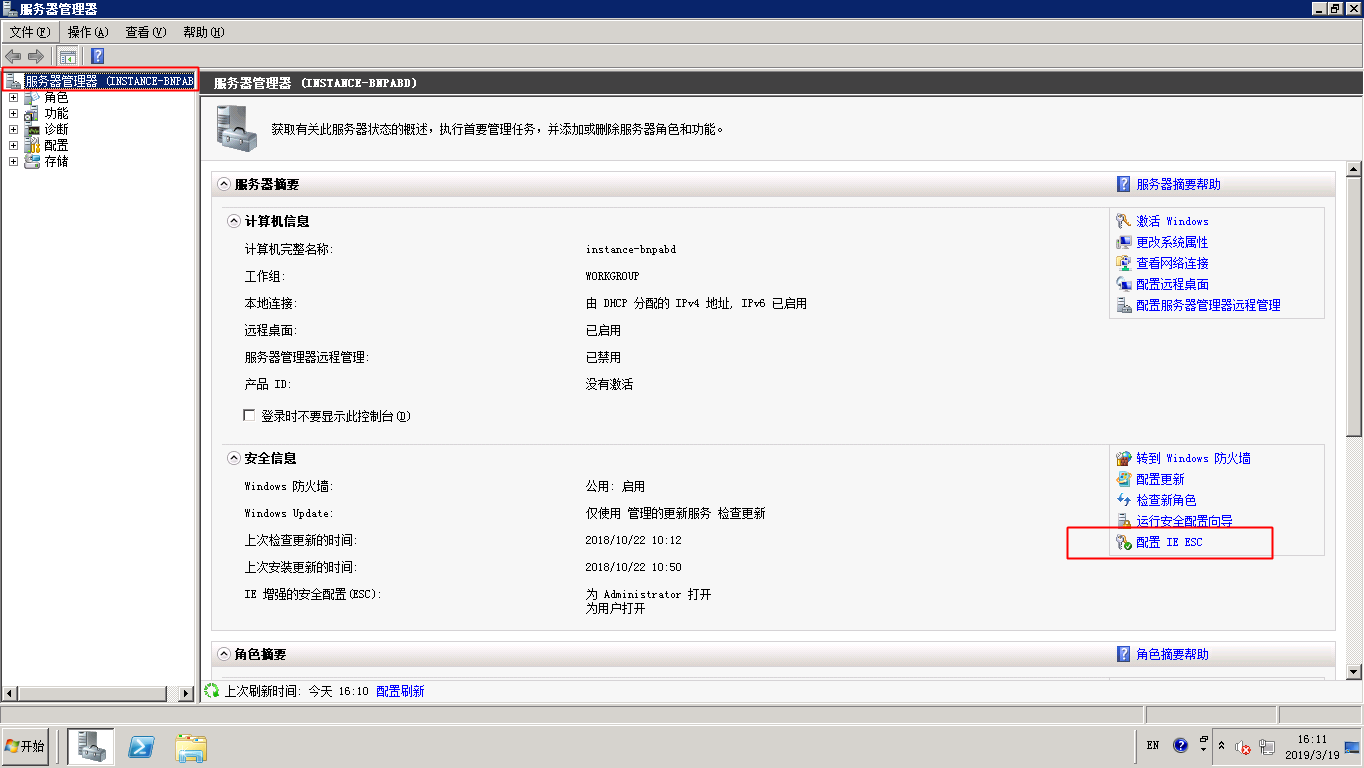Click the green refresh icon next to 配置刷新

tap(212, 690)
